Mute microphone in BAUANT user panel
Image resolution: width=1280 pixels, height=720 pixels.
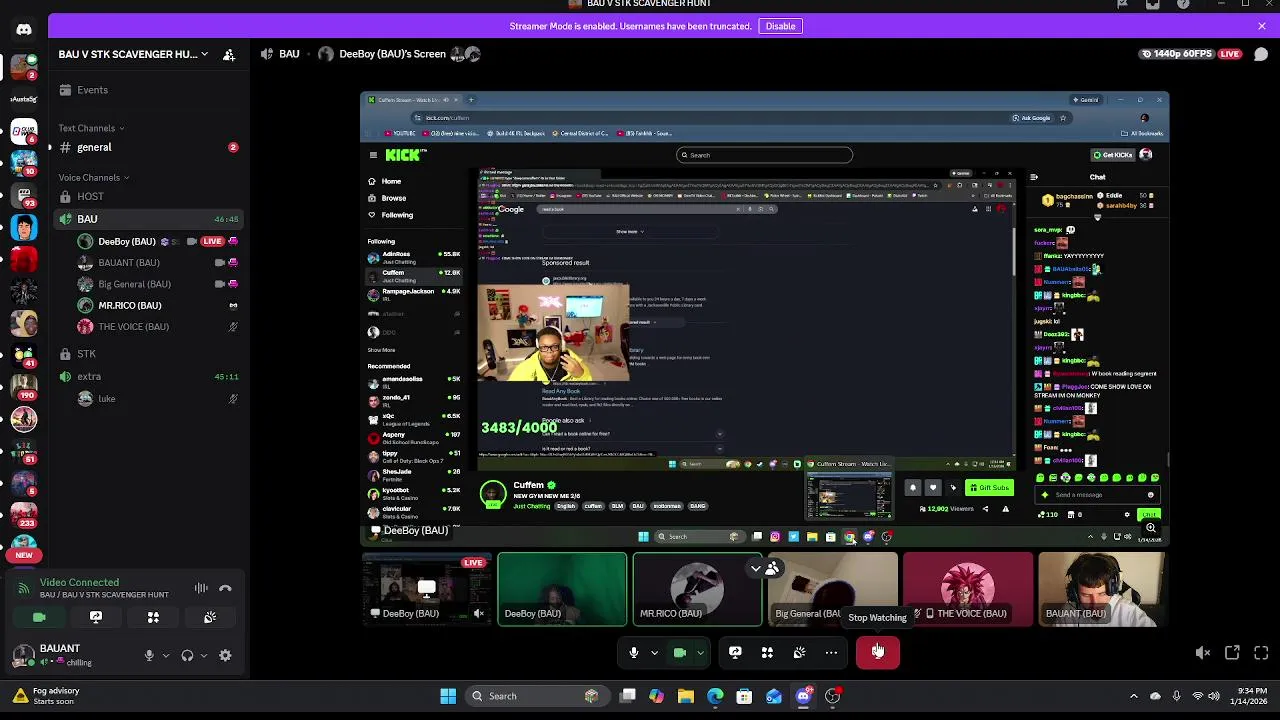[149, 656]
